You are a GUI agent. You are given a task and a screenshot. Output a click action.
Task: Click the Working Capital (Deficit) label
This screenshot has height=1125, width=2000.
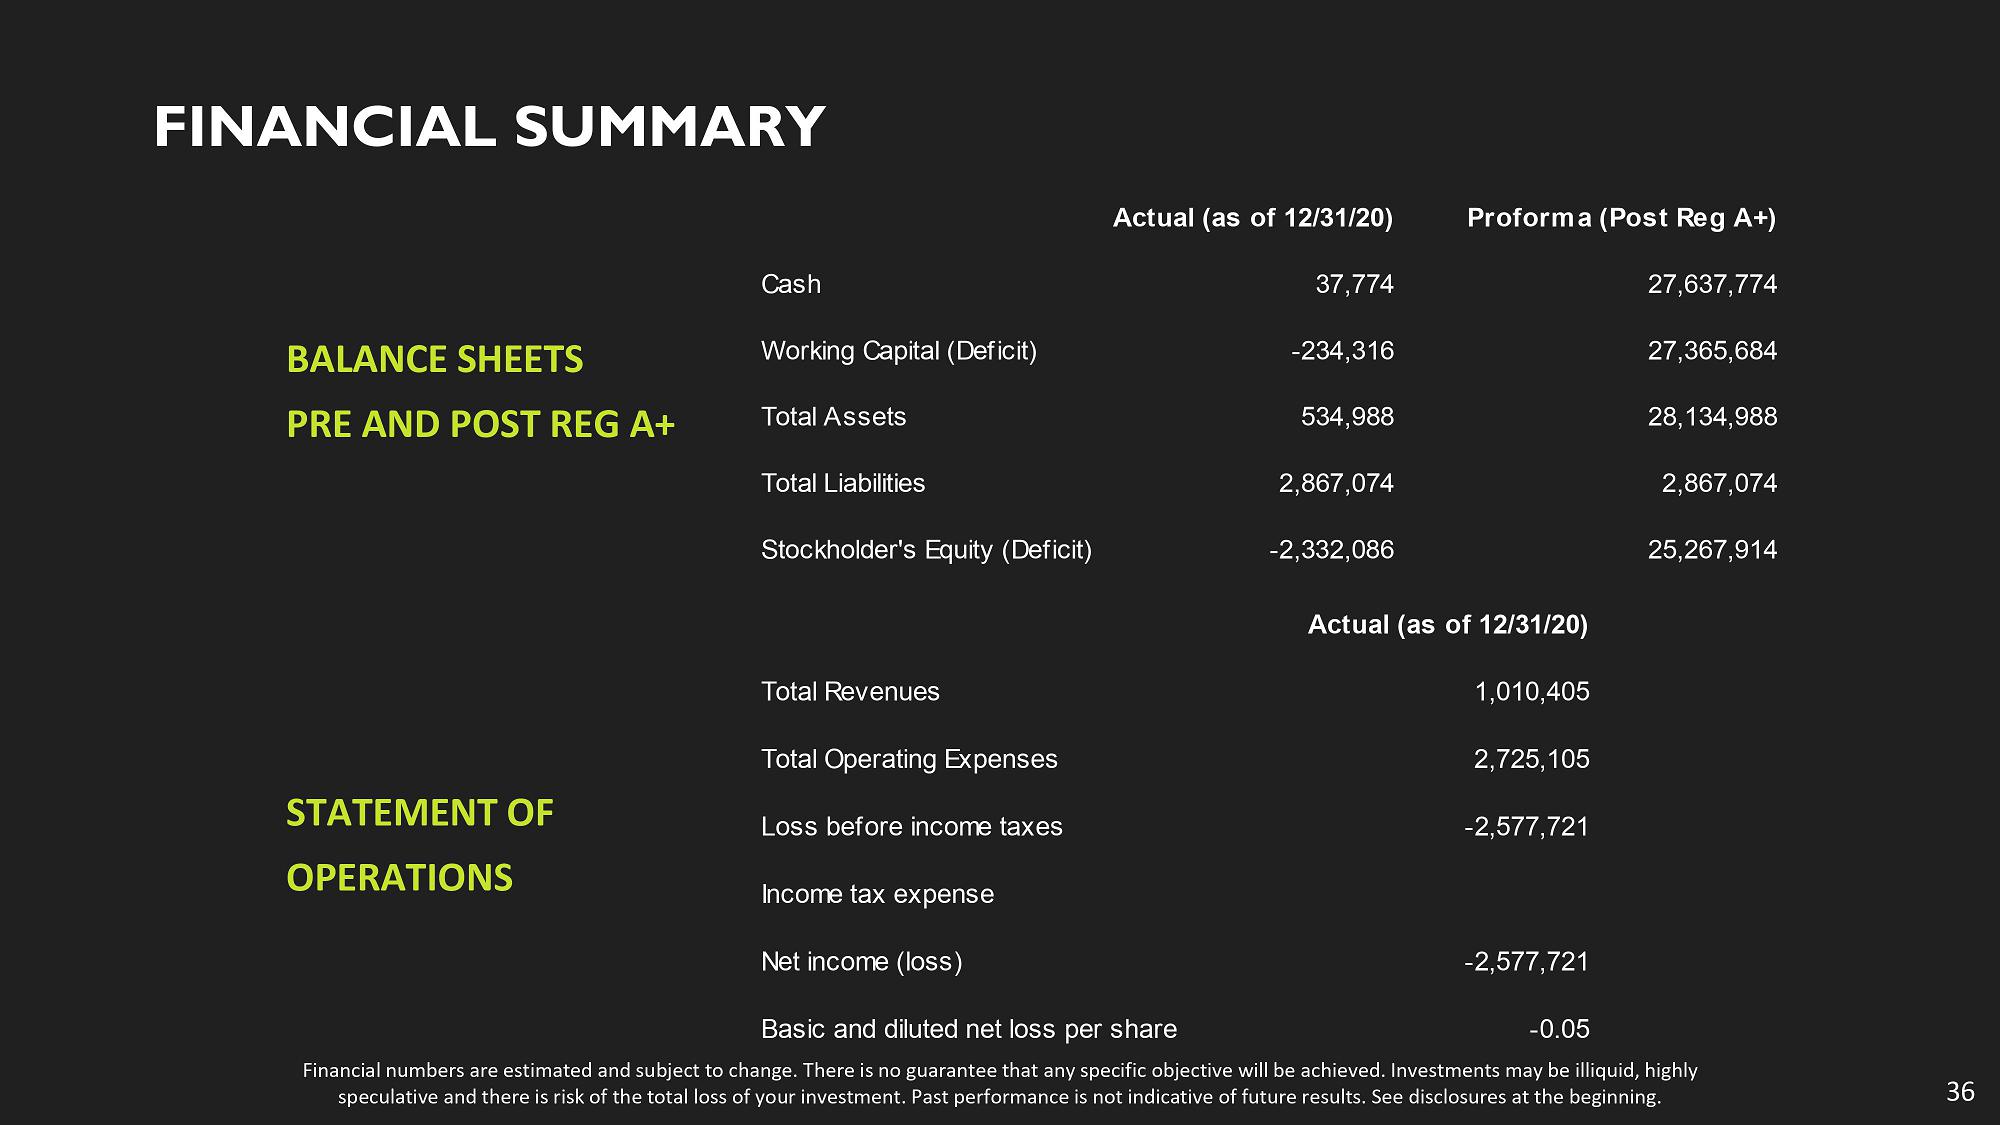coord(898,351)
